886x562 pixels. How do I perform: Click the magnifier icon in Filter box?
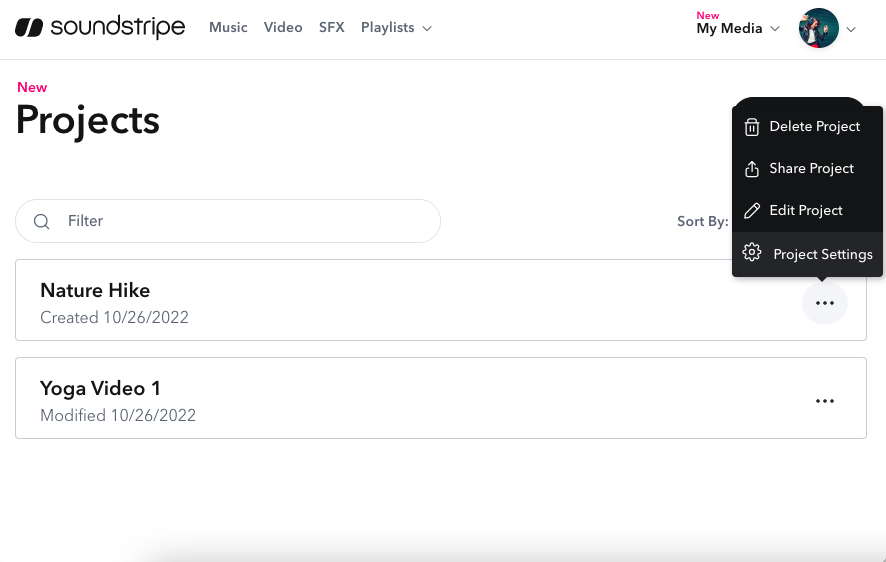42,221
